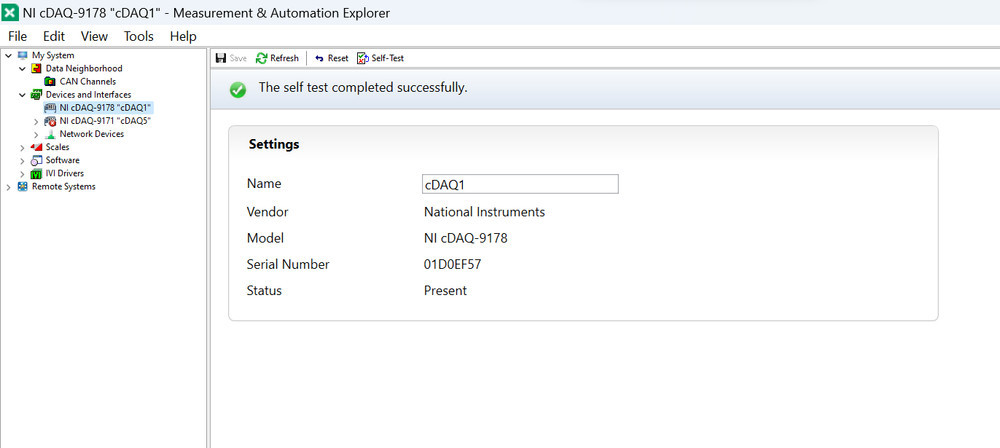
Task: Click the status value Present
Action: pos(445,290)
